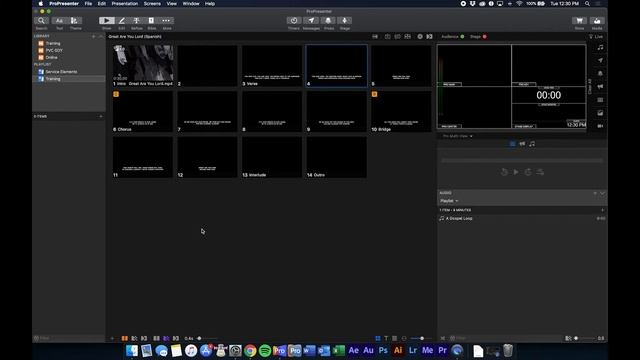Screen dimensions: 640x360
Task: Open the Presentation menu
Action: [x=125, y=4]
